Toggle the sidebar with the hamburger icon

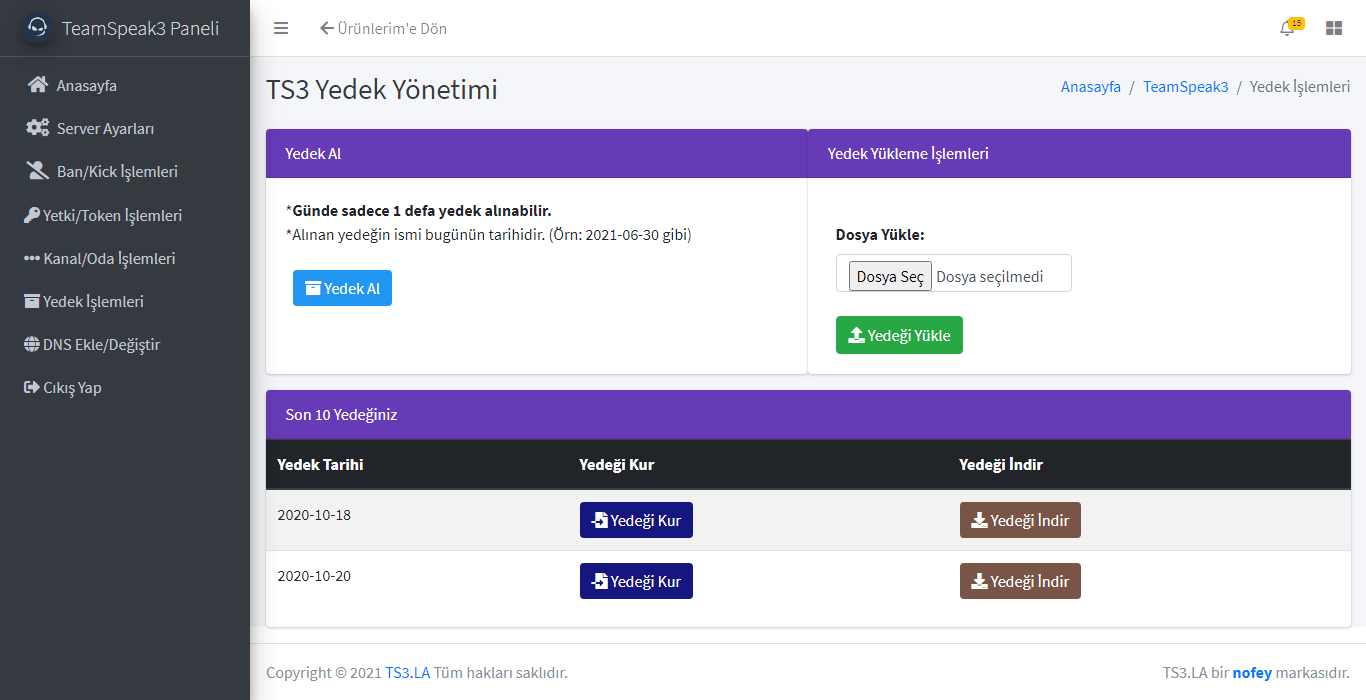click(x=281, y=28)
